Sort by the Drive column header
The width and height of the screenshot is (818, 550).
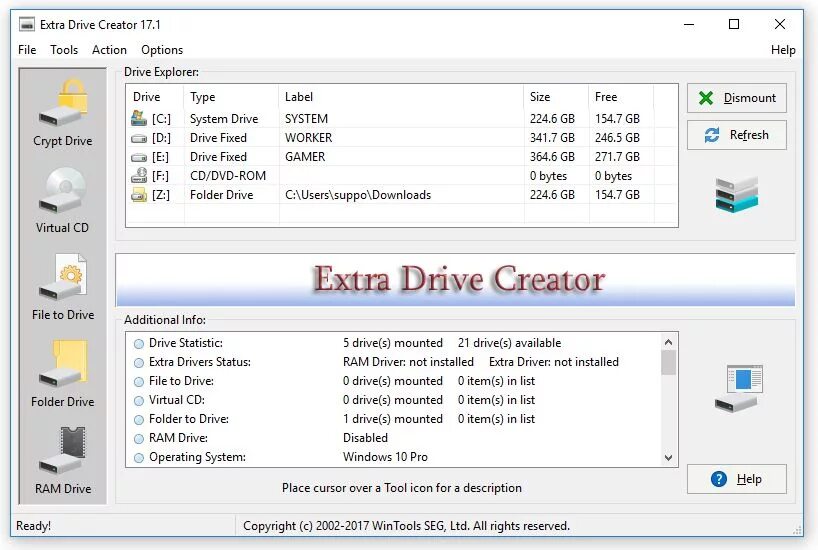point(155,97)
